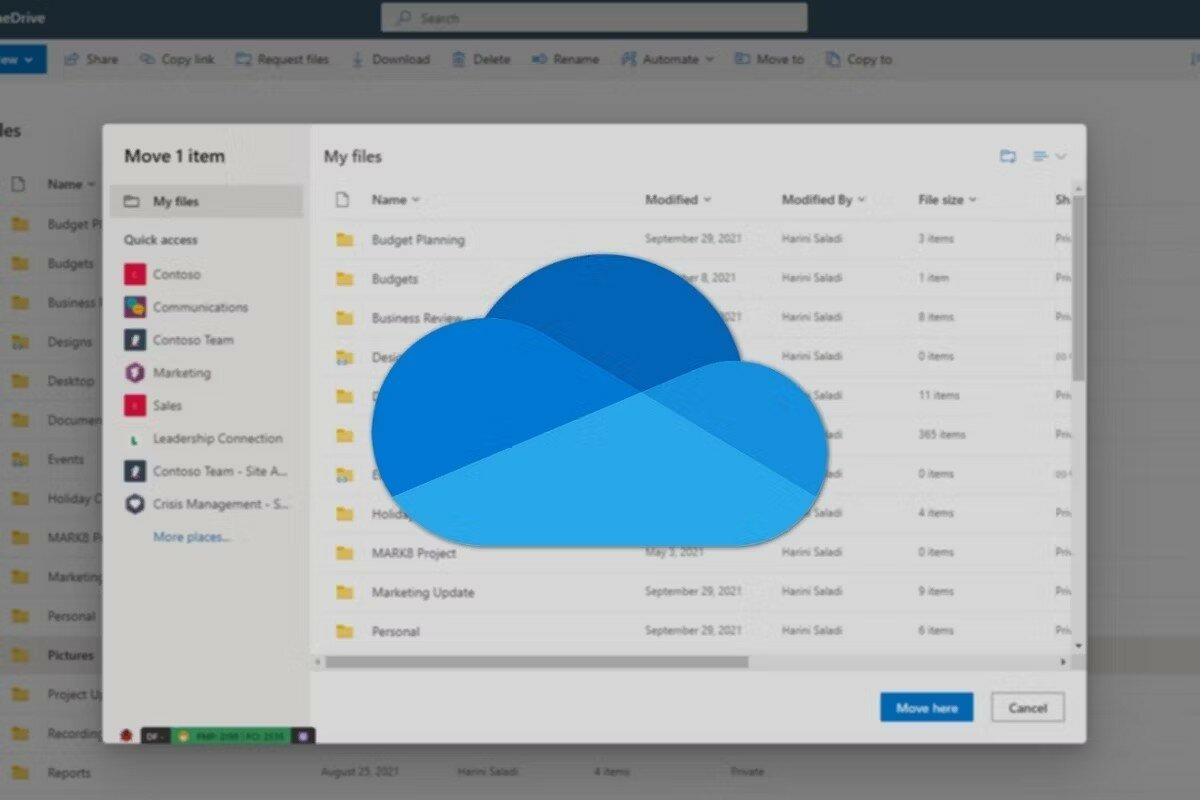Viewport: 1200px width, 800px height.
Task: Click the Move here button
Action: click(927, 708)
